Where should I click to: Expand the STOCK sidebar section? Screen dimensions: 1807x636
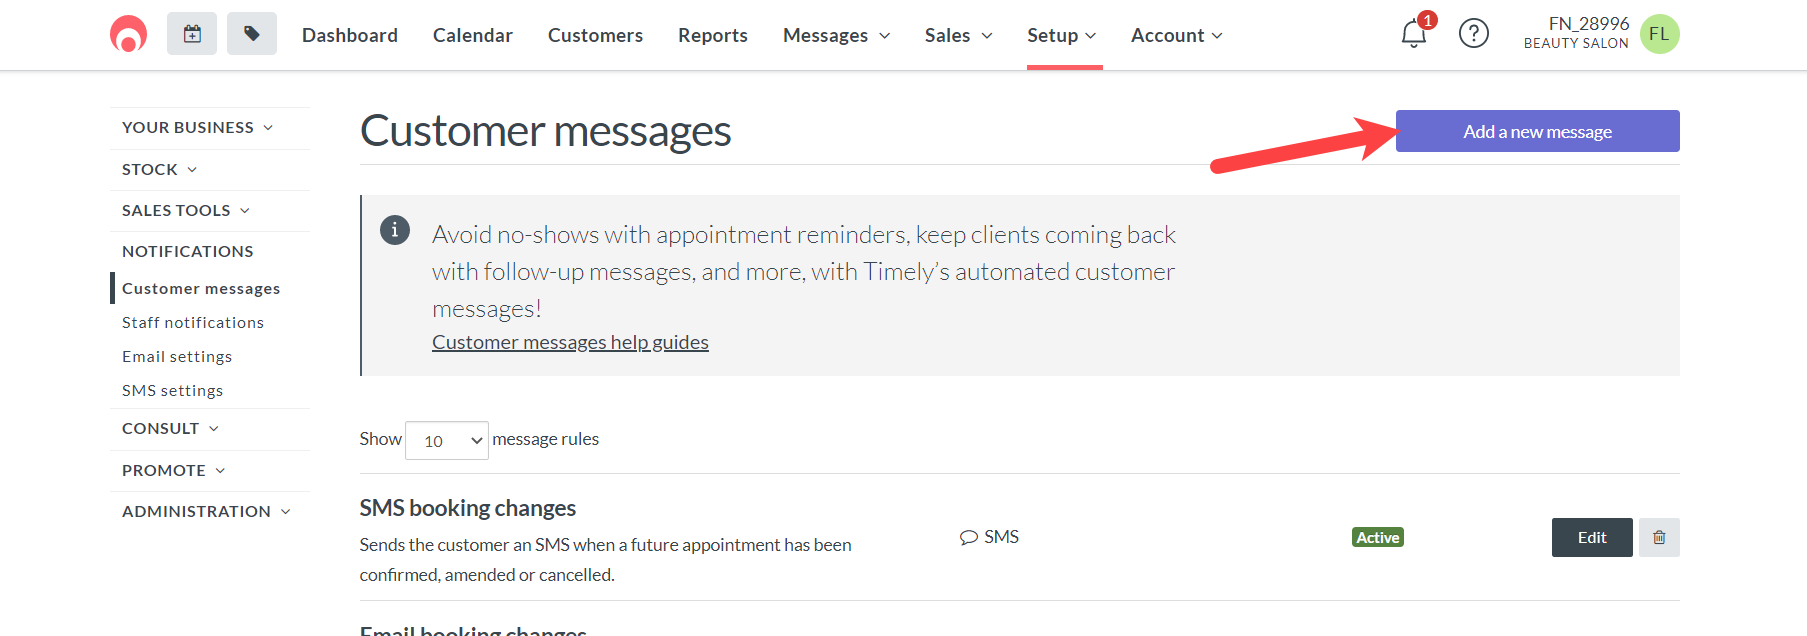pyautogui.click(x=160, y=170)
